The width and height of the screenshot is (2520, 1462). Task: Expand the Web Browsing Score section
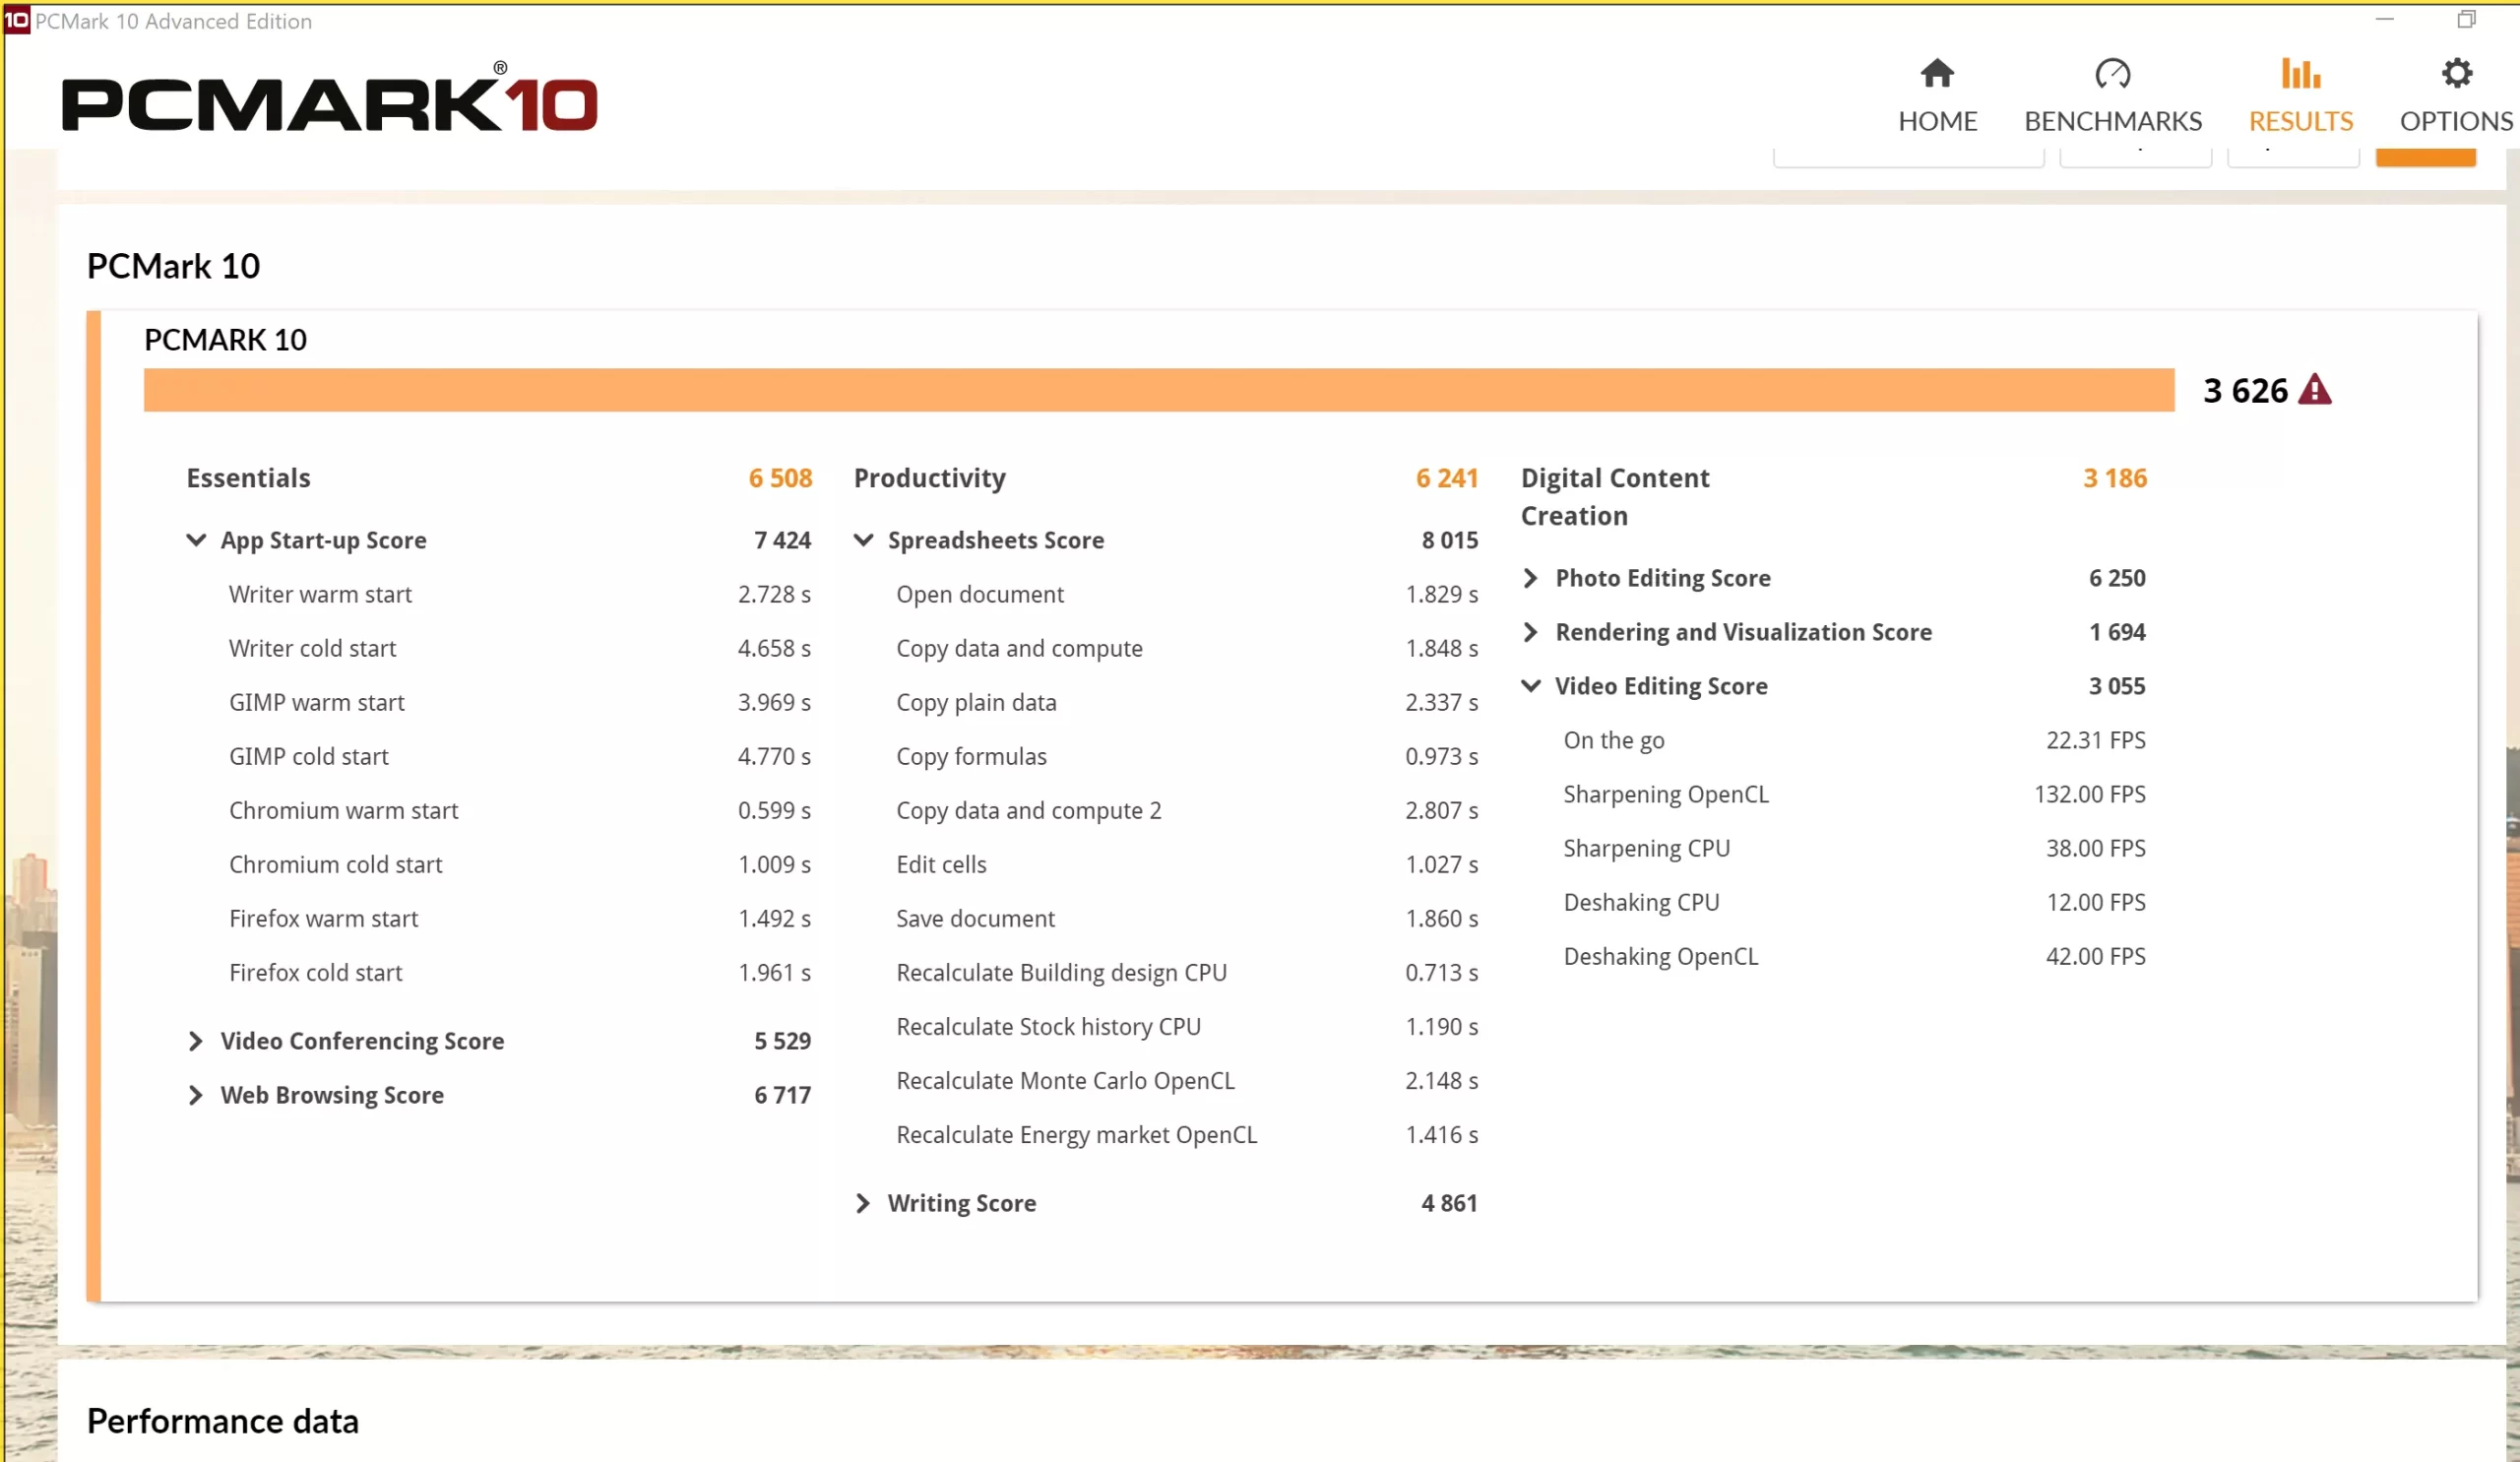(196, 1095)
